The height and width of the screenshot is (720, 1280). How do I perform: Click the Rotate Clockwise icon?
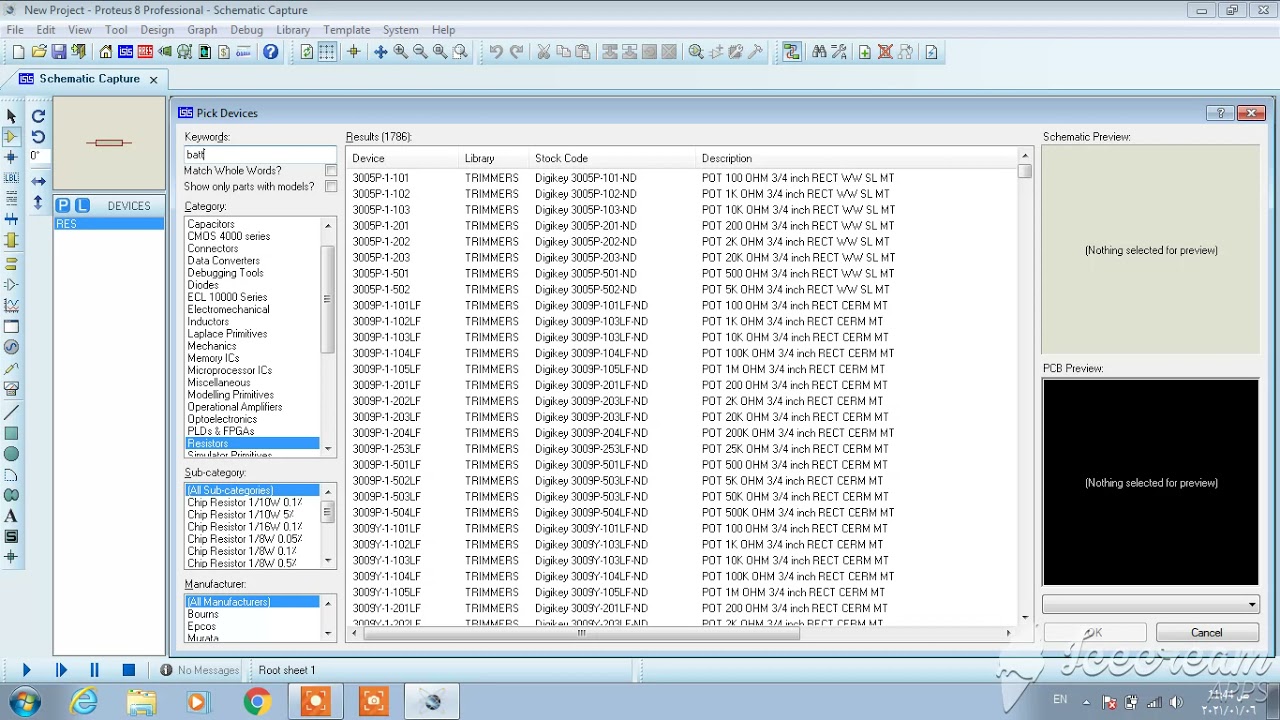pos(38,116)
